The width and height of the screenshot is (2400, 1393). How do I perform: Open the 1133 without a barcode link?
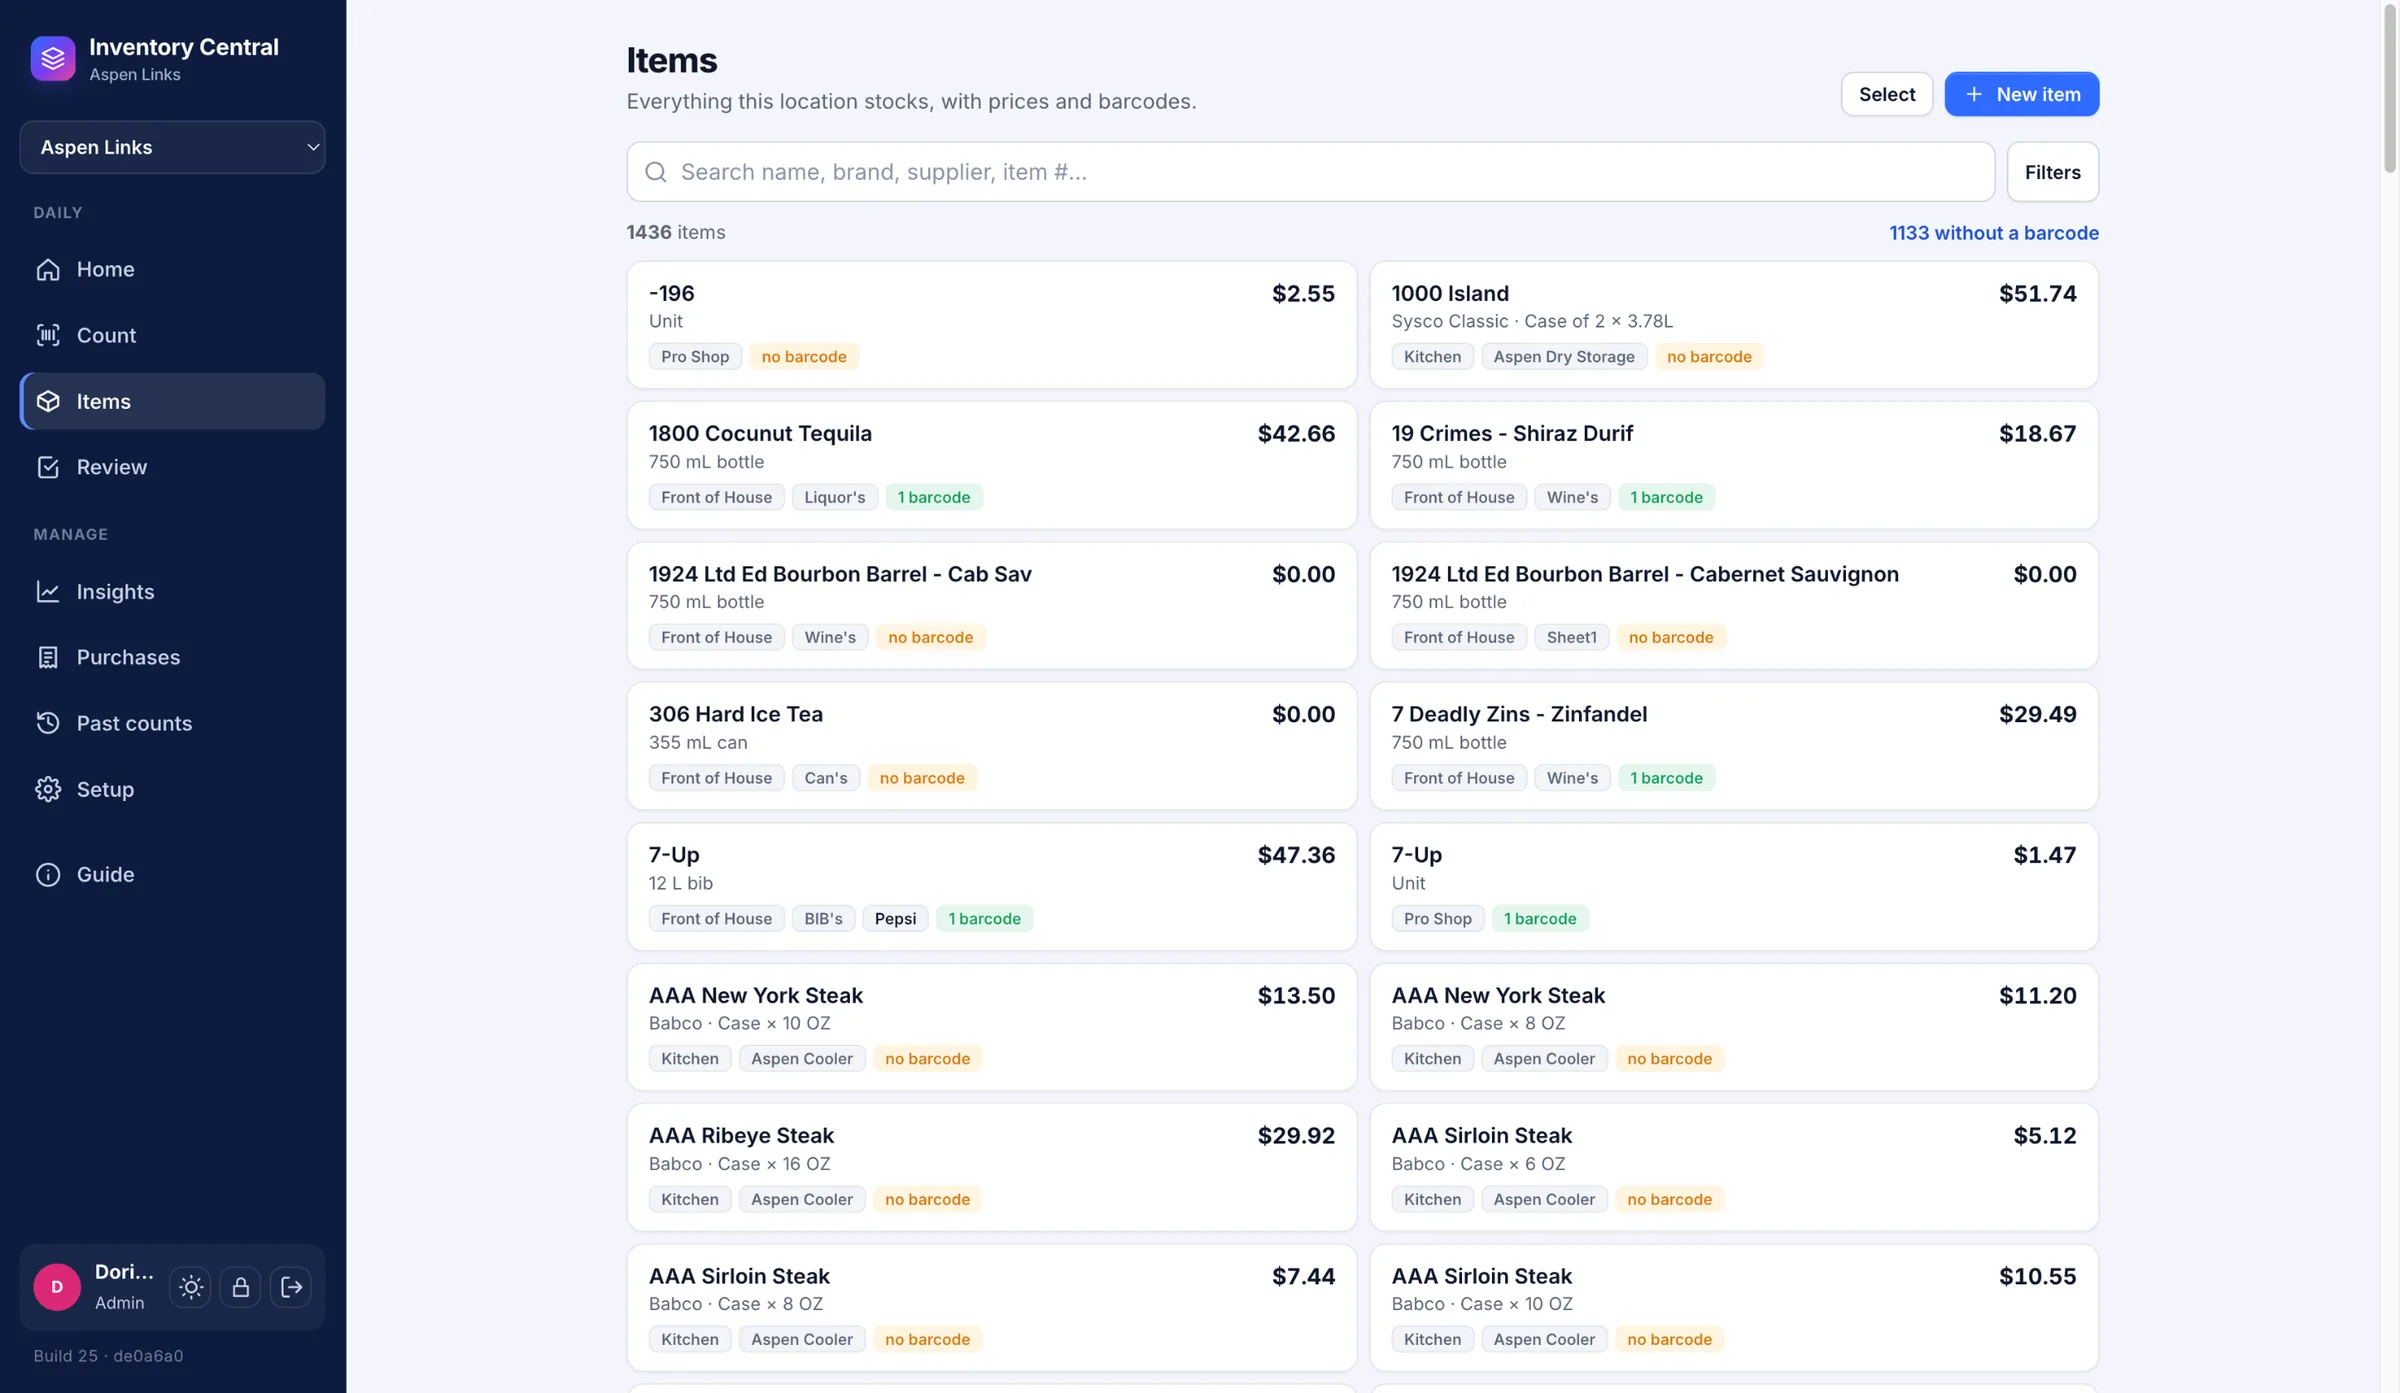(1993, 232)
